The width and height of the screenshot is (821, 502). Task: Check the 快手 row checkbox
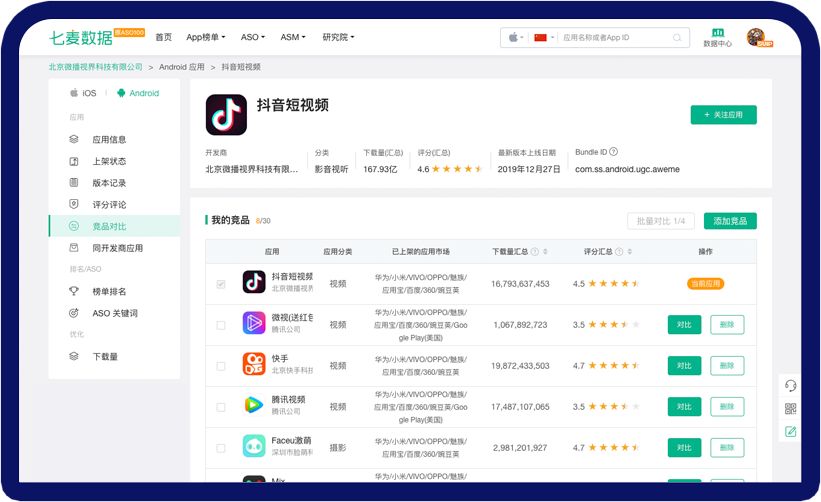[x=221, y=366]
